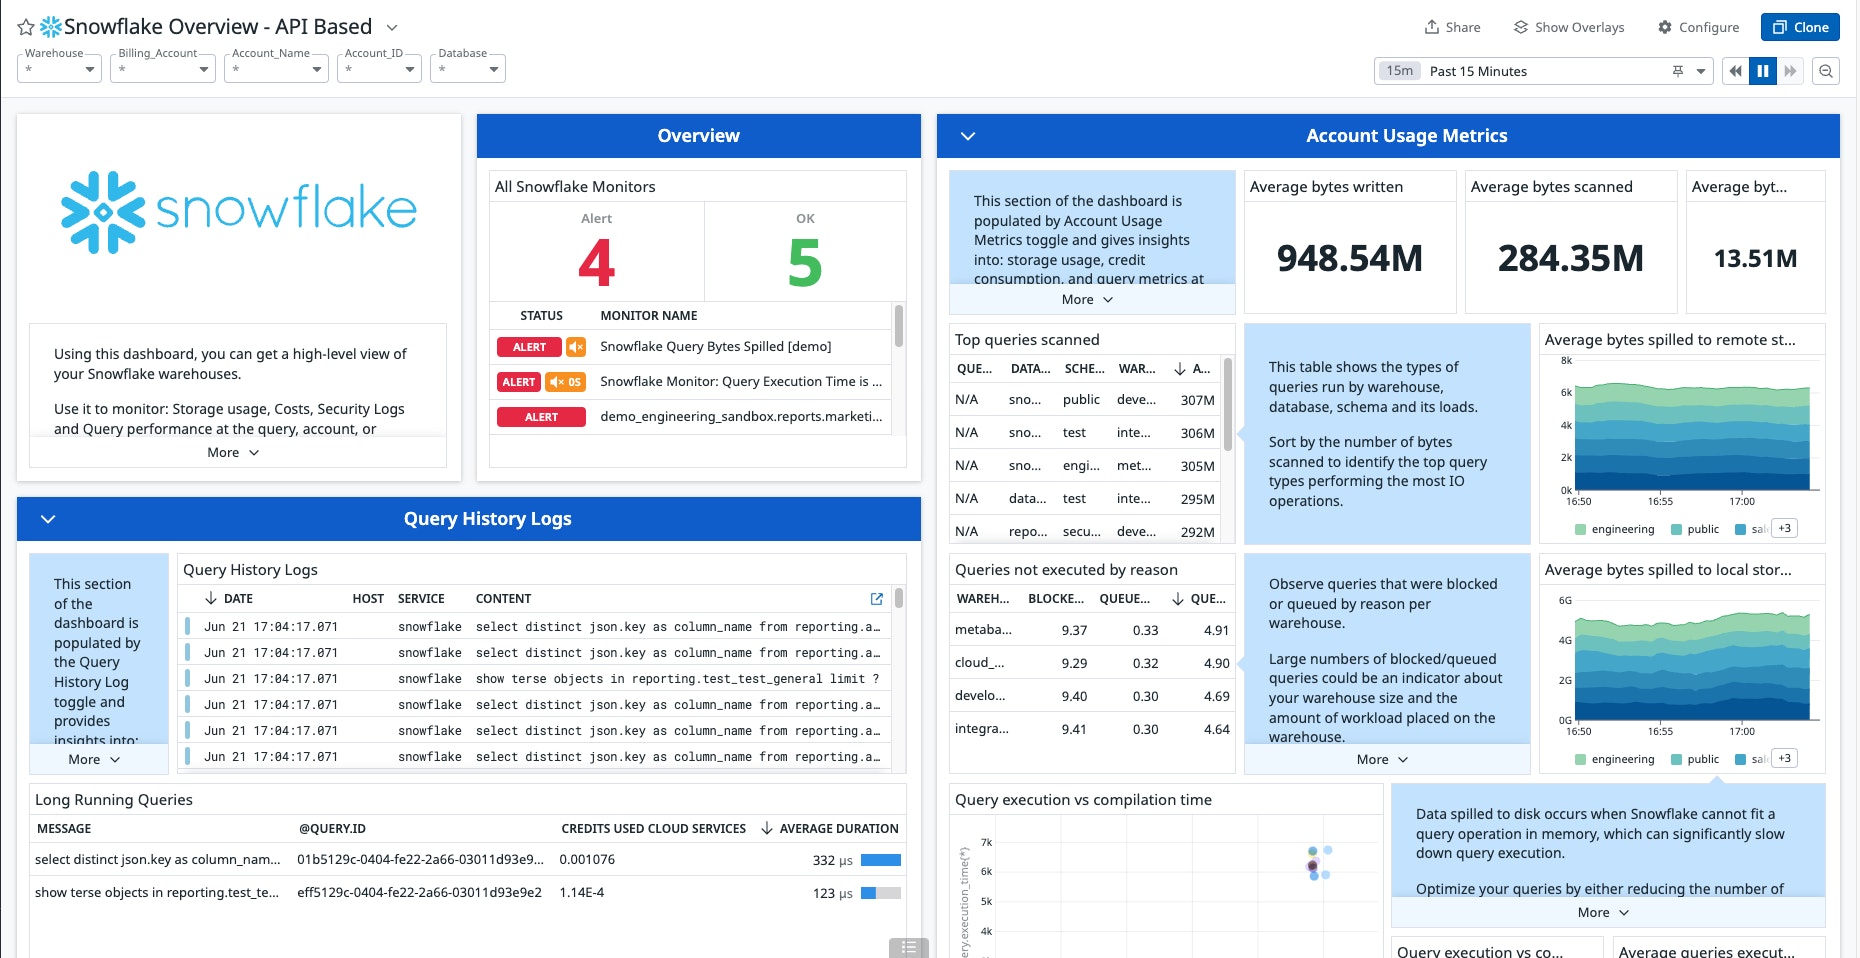
Task: Clone this dashboard
Action: [1800, 27]
